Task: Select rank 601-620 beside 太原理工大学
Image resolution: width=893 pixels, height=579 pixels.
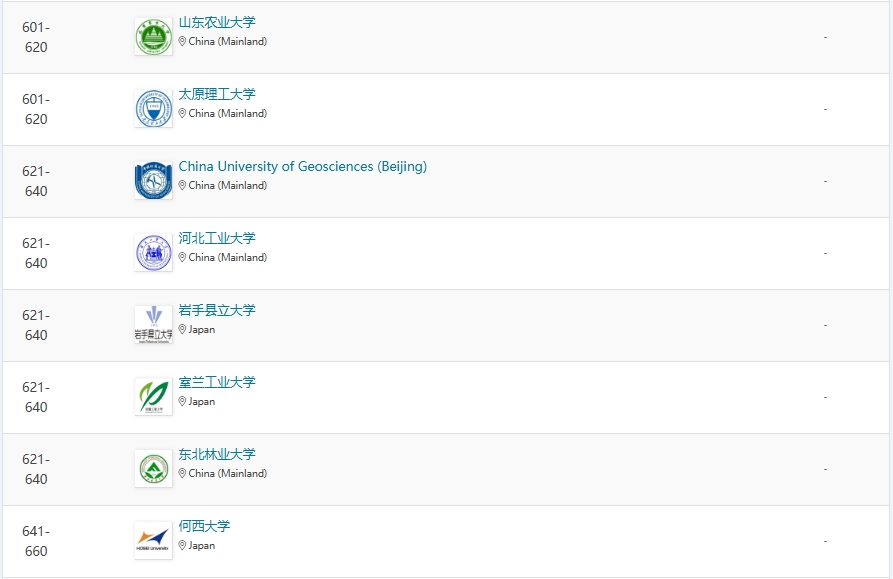Action: tap(36, 109)
